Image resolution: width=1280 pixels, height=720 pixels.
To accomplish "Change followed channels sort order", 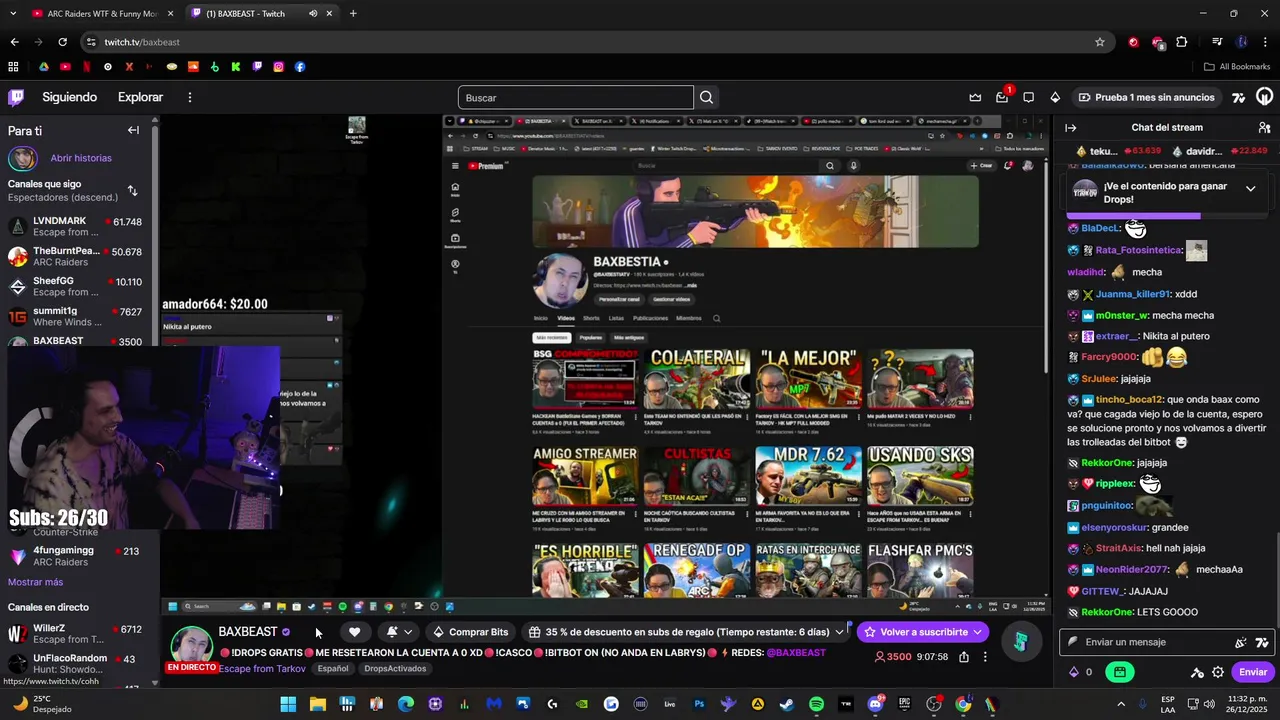I will [x=132, y=190].
